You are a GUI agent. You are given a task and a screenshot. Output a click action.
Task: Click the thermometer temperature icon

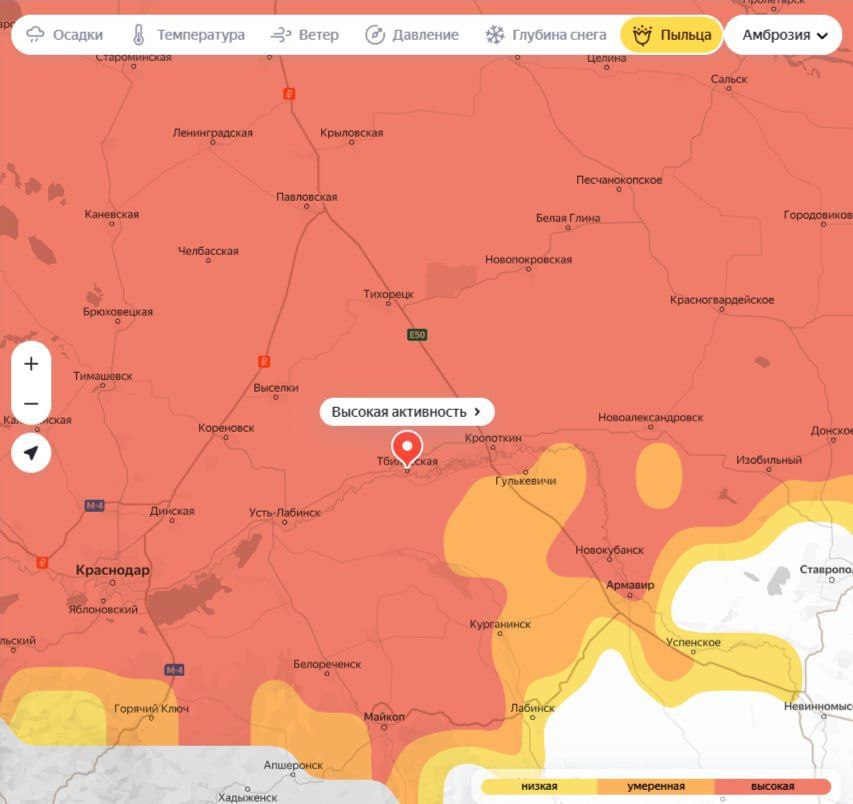pyautogui.click(x=138, y=35)
